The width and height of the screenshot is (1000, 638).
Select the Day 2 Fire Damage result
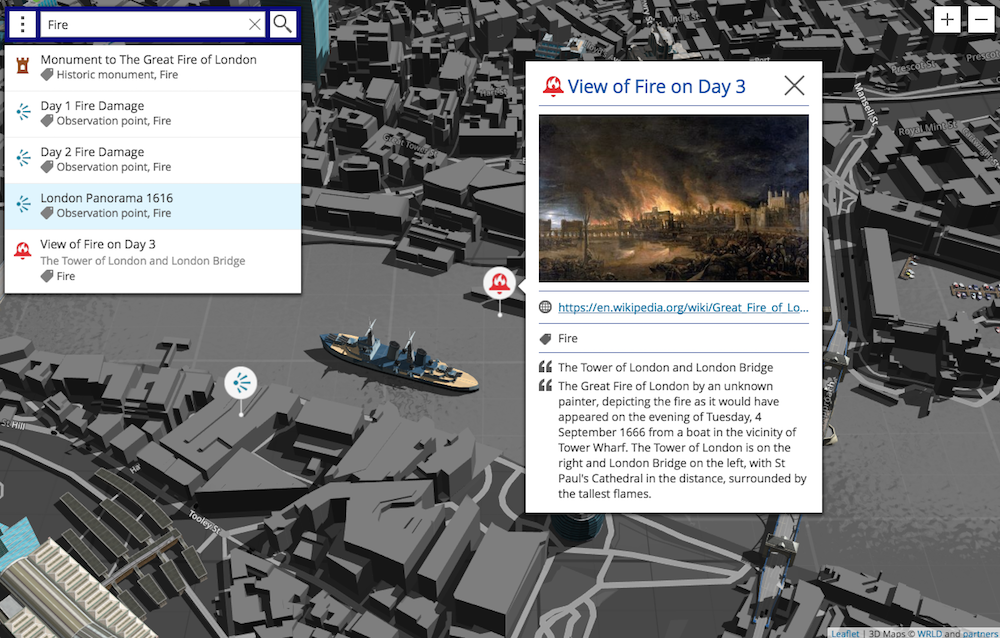click(x=153, y=160)
